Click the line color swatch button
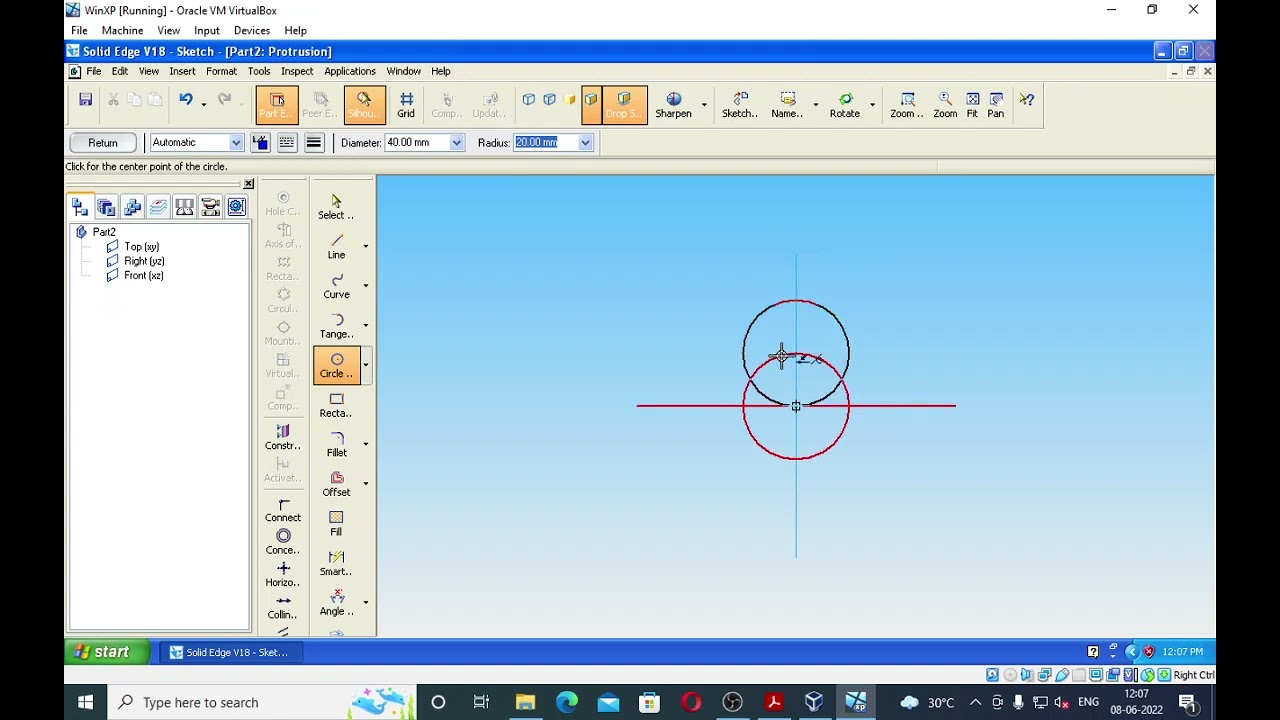Image resolution: width=1280 pixels, height=720 pixels. [x=260, y=143]
